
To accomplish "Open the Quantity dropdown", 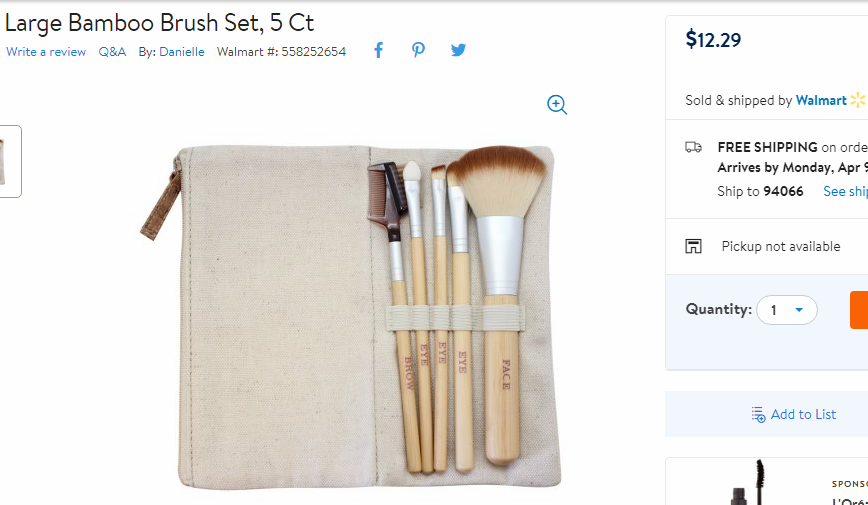I will coord(787,310).
